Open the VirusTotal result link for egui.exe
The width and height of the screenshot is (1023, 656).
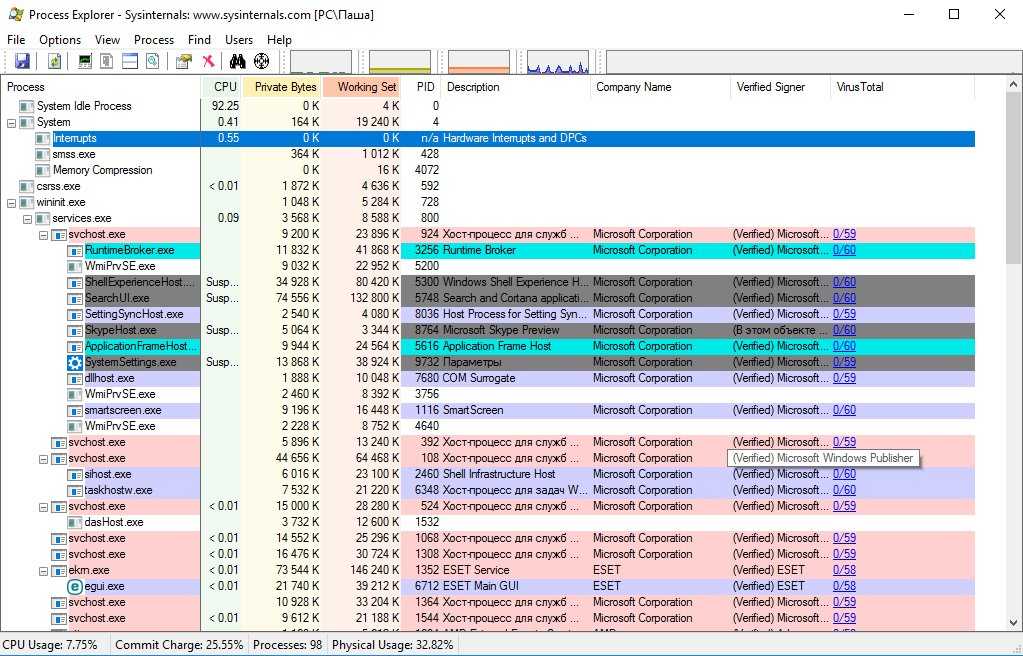point(844,586)
